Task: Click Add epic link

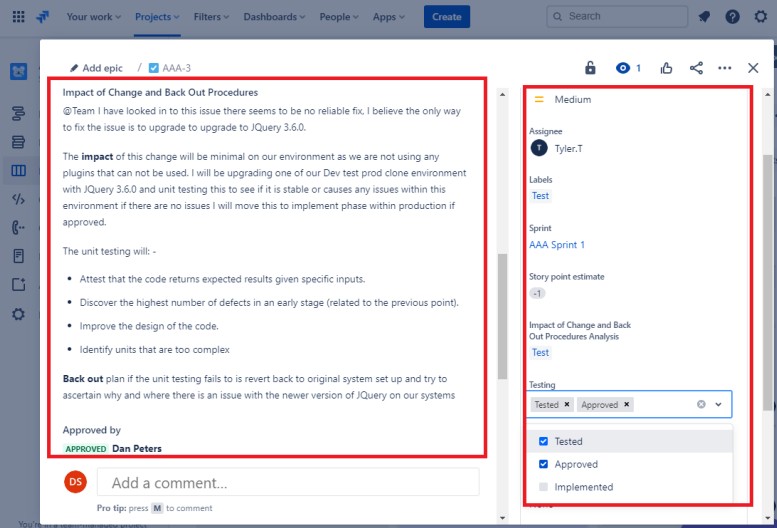Action: (102, 68)
